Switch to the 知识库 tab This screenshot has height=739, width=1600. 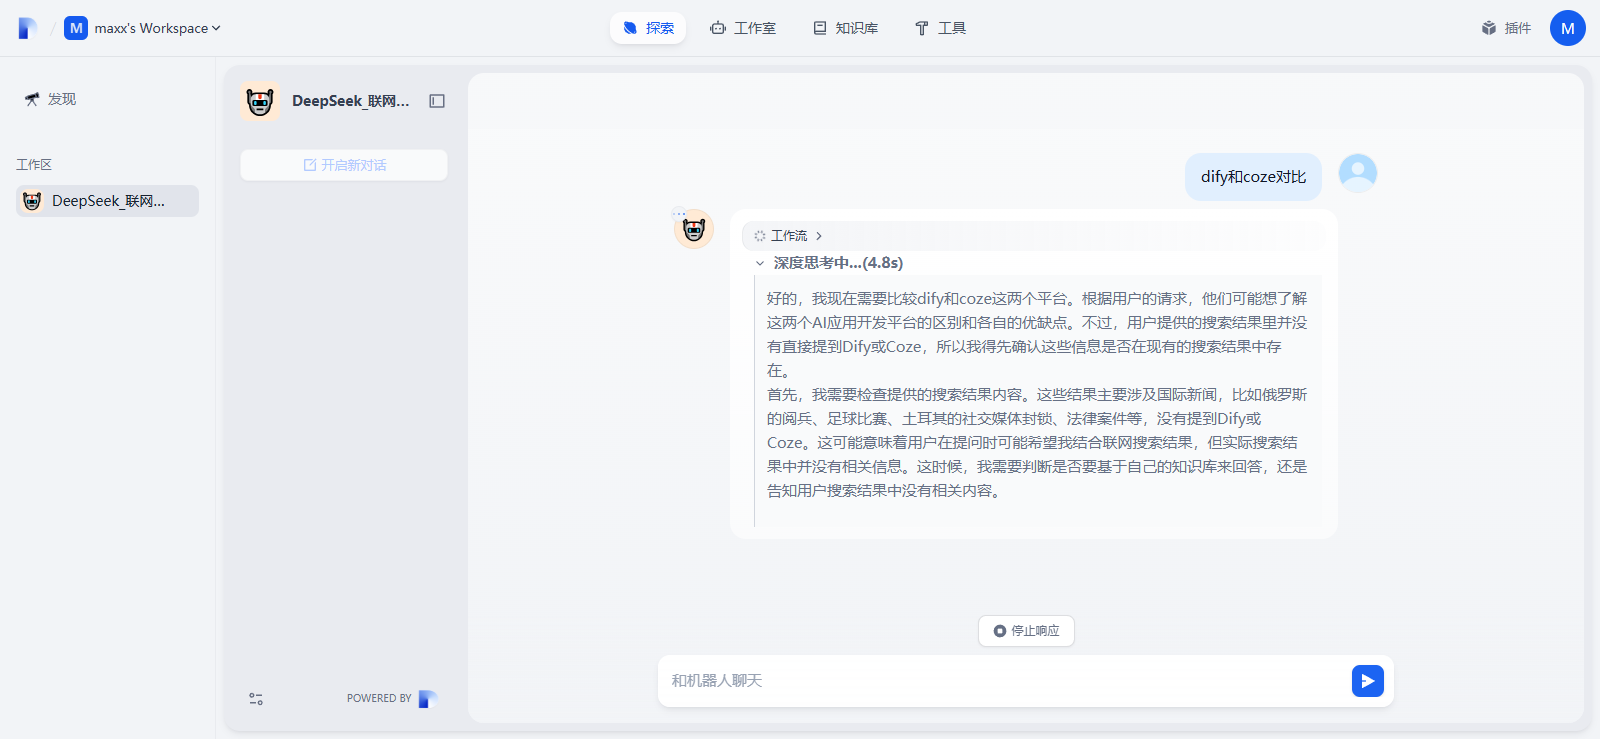(846, 28)
